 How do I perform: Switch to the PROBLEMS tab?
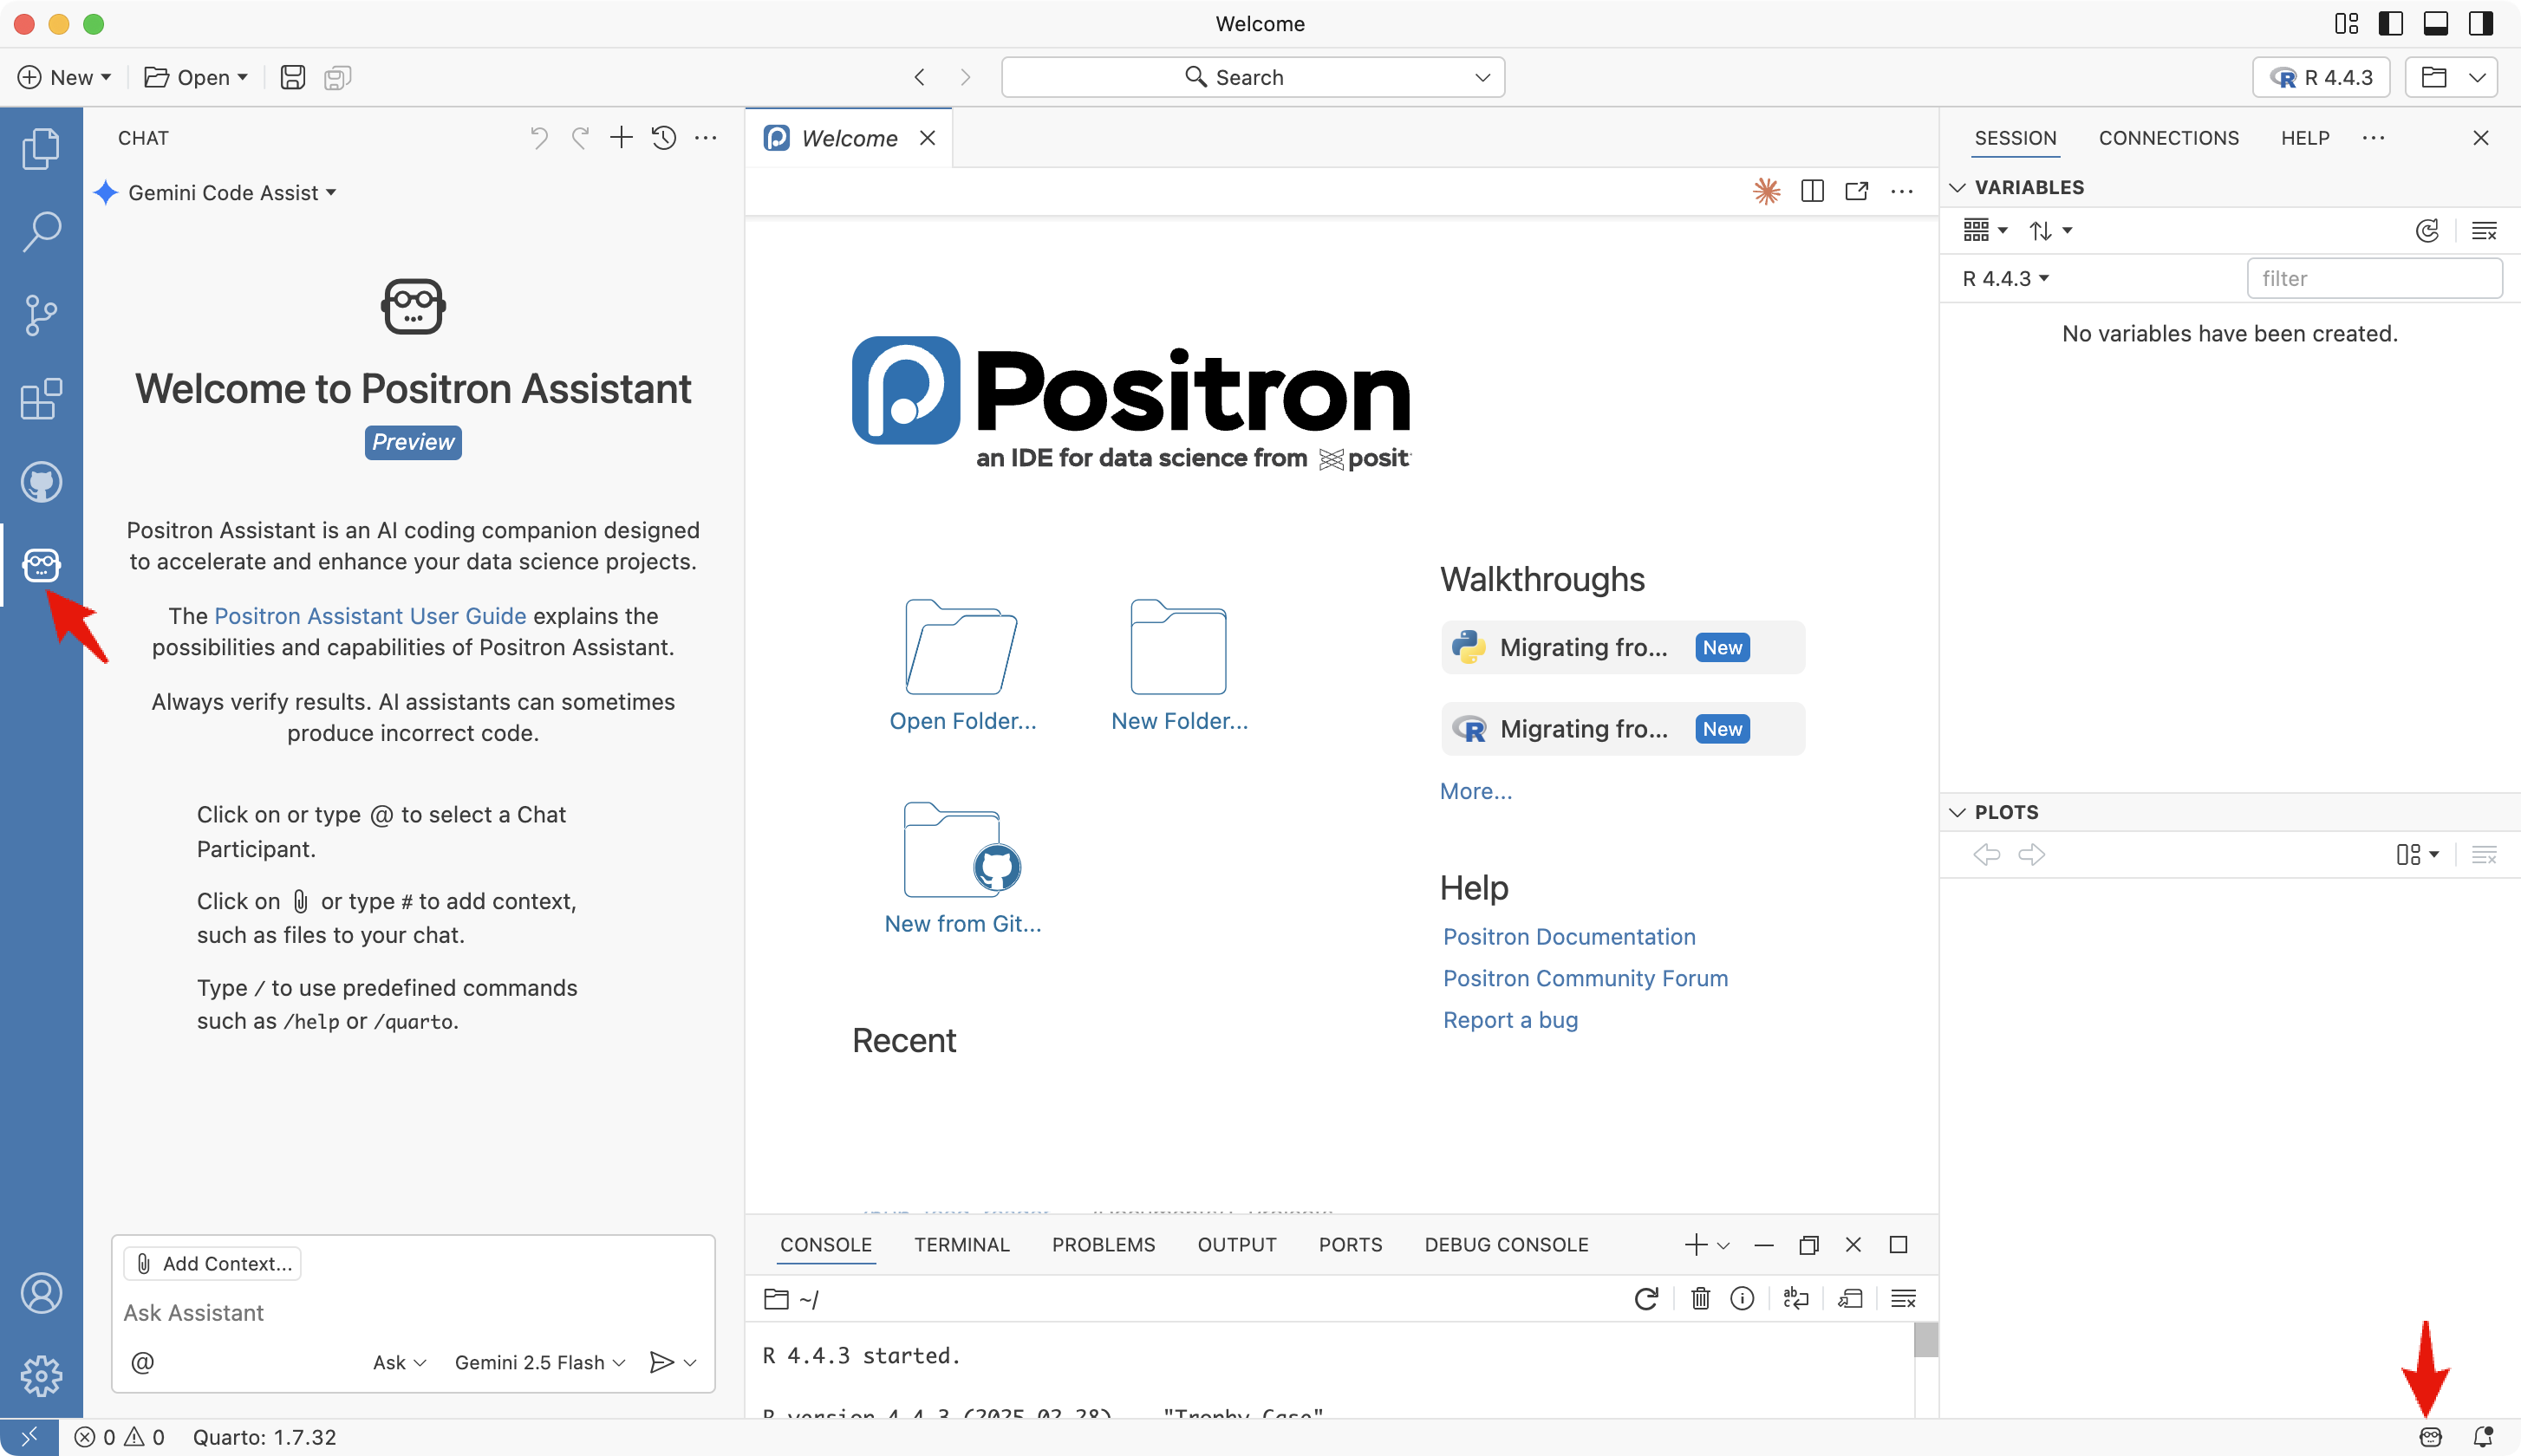[x=1103, y=1244]
